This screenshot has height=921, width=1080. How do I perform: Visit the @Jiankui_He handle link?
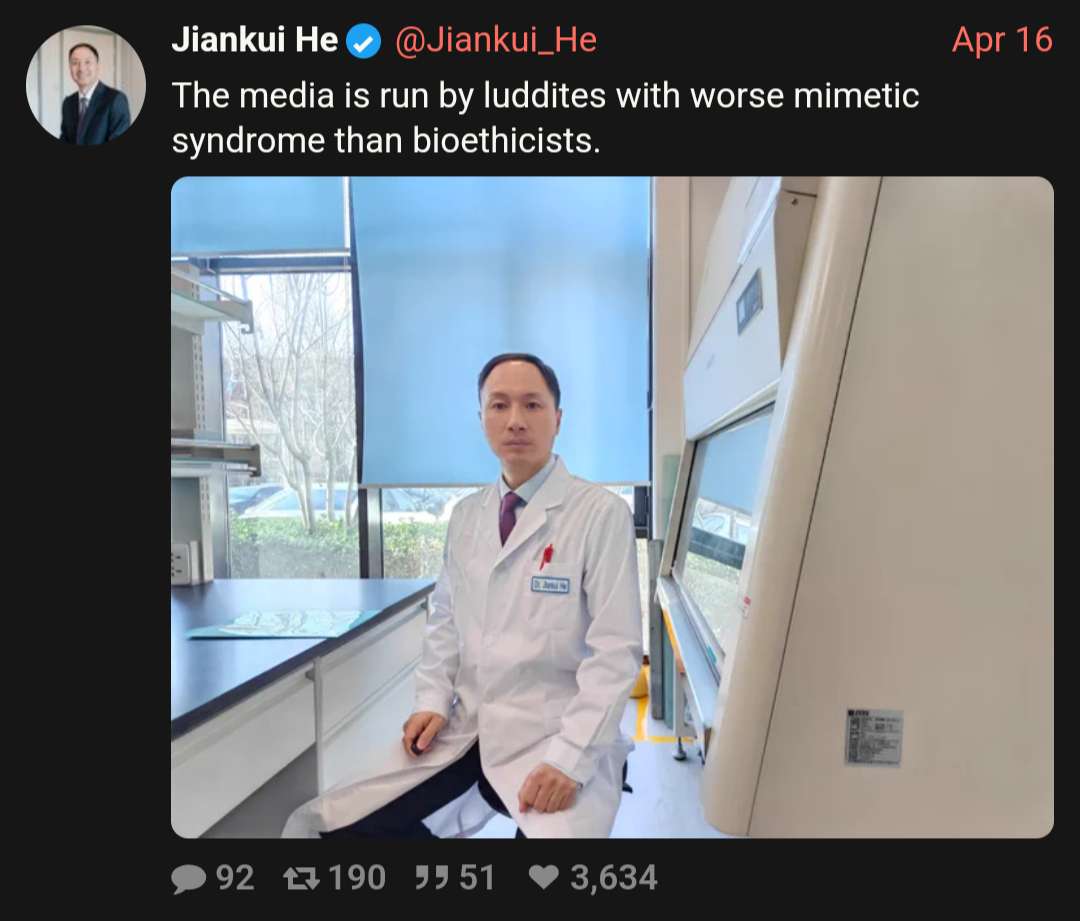(495, 41)
